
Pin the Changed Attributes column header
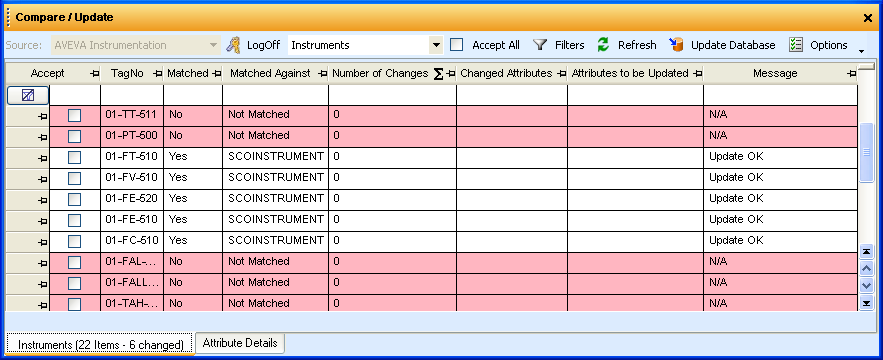pos(561,74)
